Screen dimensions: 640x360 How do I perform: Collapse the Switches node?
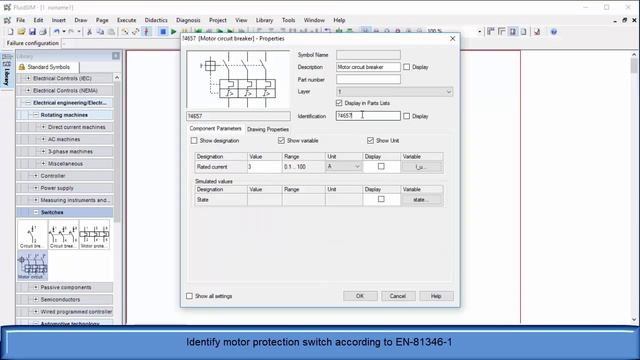click(36, 212)
